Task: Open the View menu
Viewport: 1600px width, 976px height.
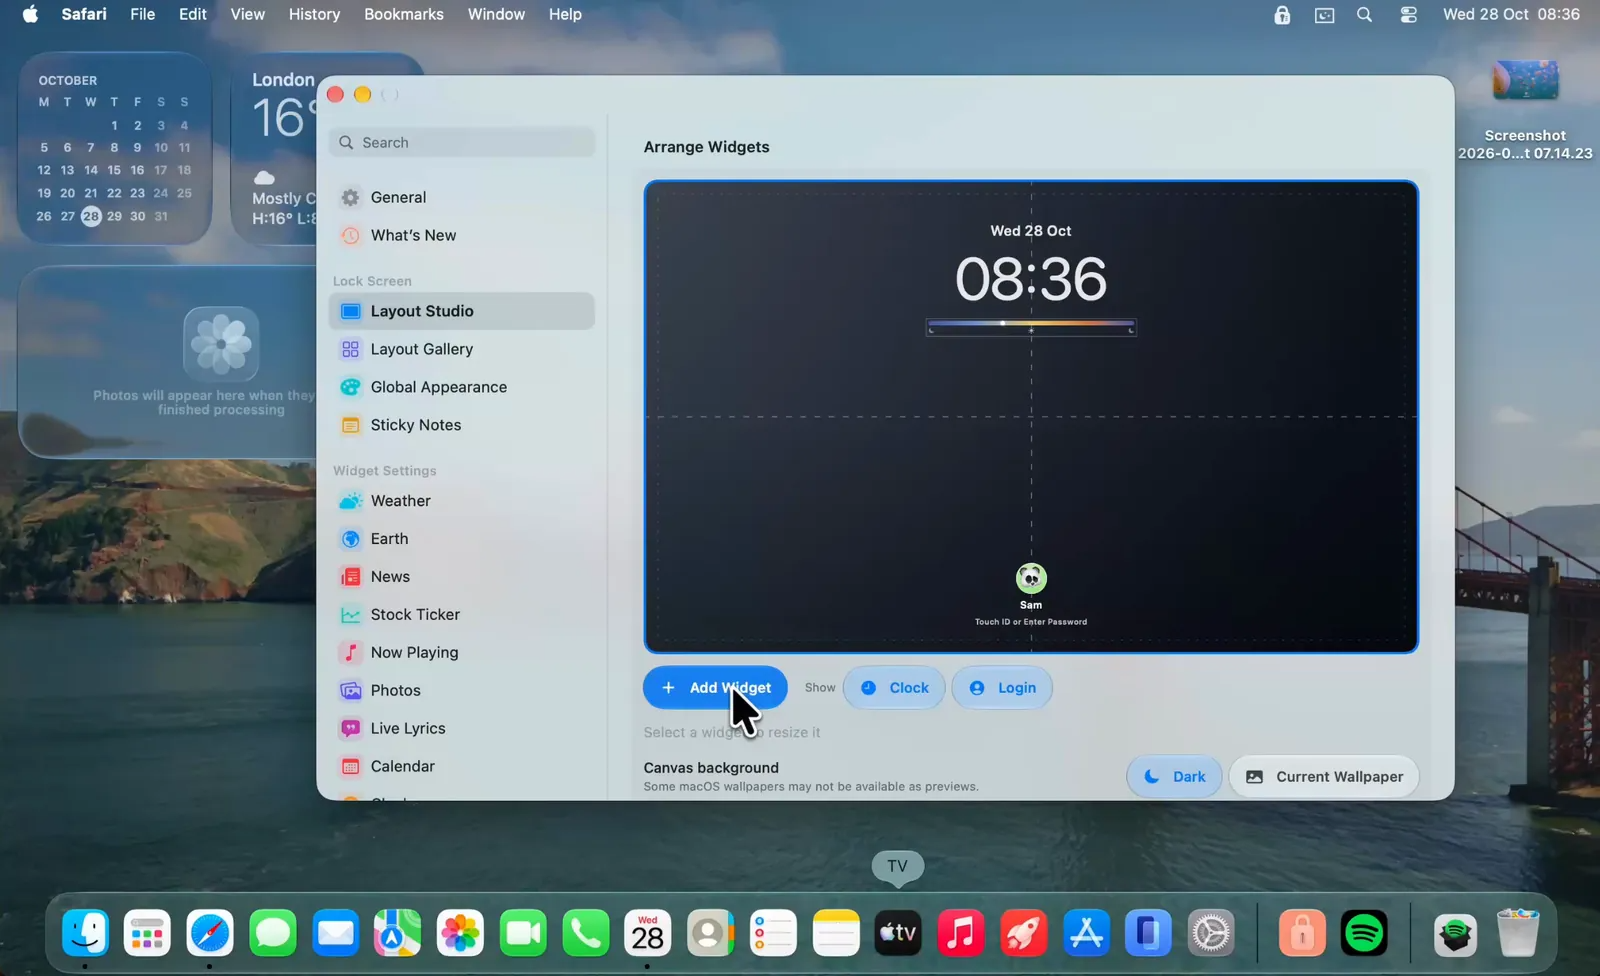Action: coord(247,14)
